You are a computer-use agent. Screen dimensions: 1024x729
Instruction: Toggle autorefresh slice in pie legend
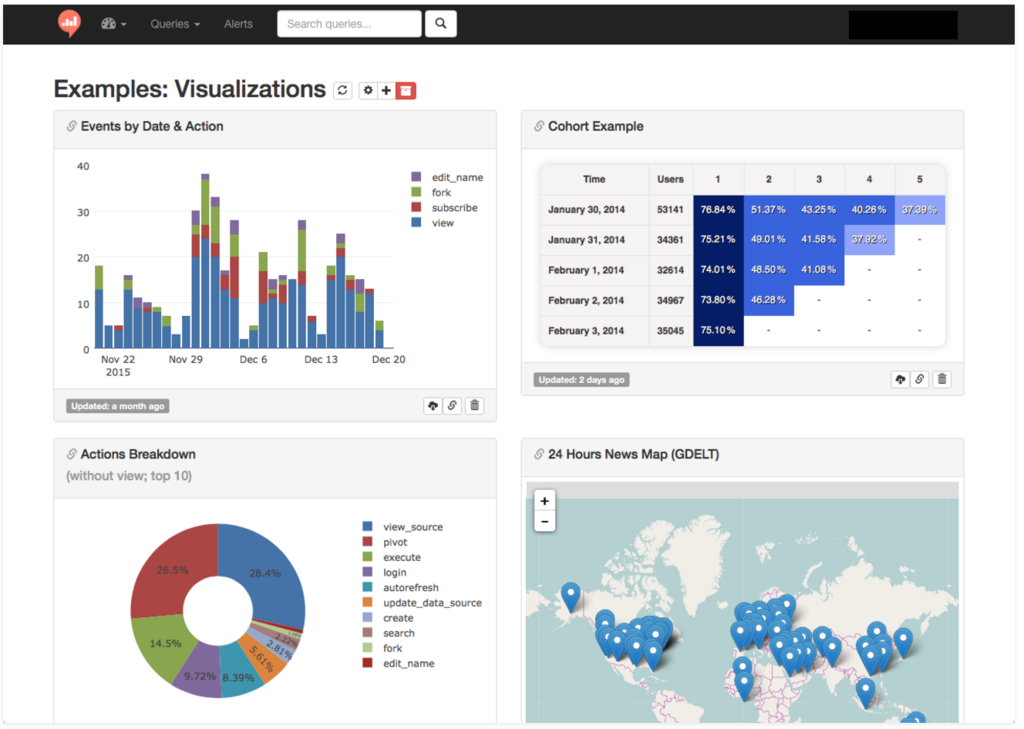(400, 587)
